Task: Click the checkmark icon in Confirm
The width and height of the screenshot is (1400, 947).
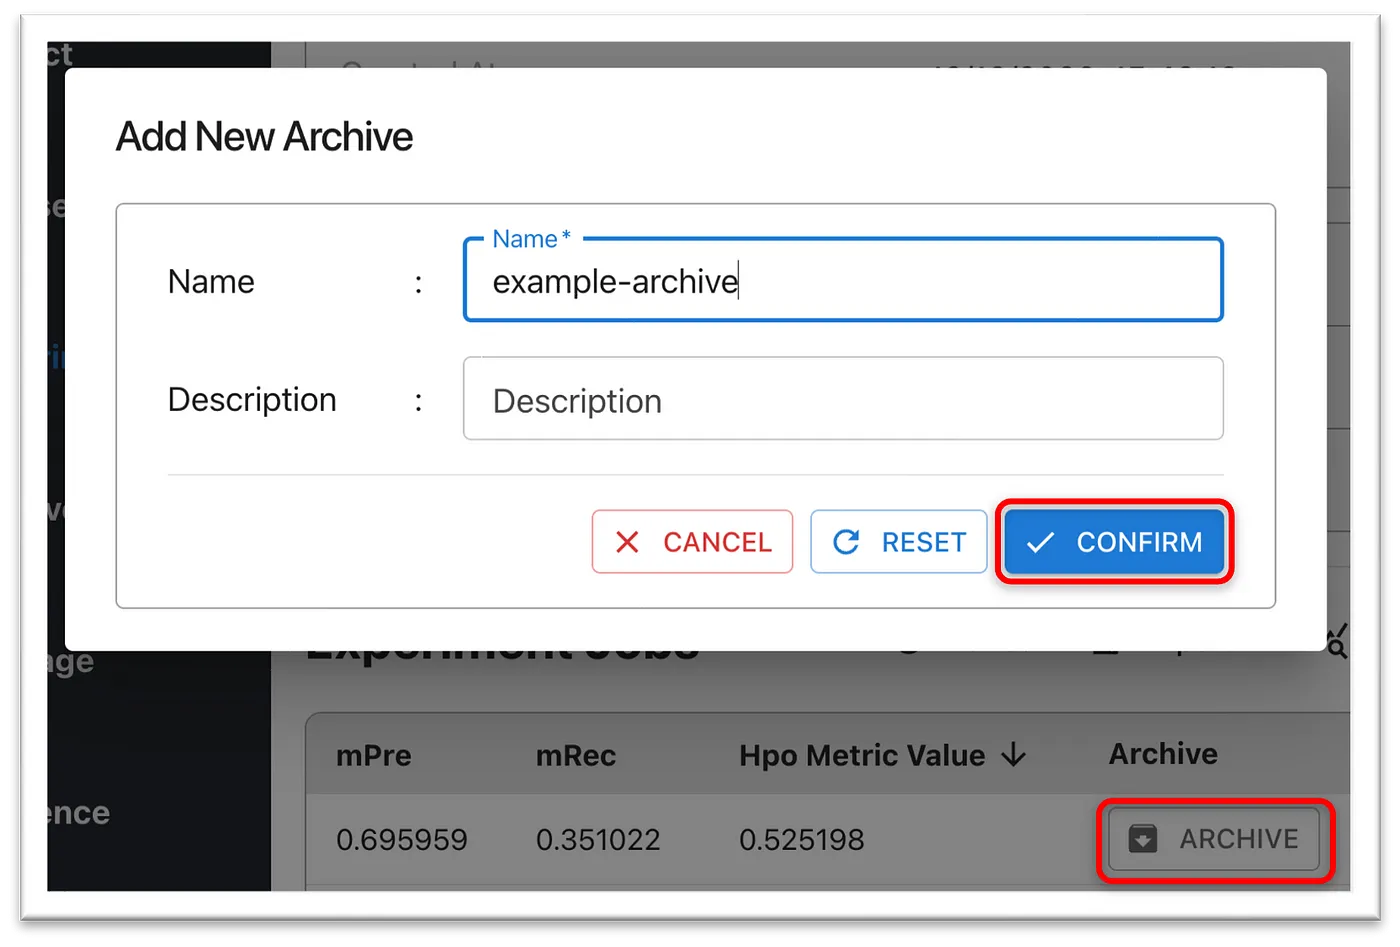Action: point(1040,542)
